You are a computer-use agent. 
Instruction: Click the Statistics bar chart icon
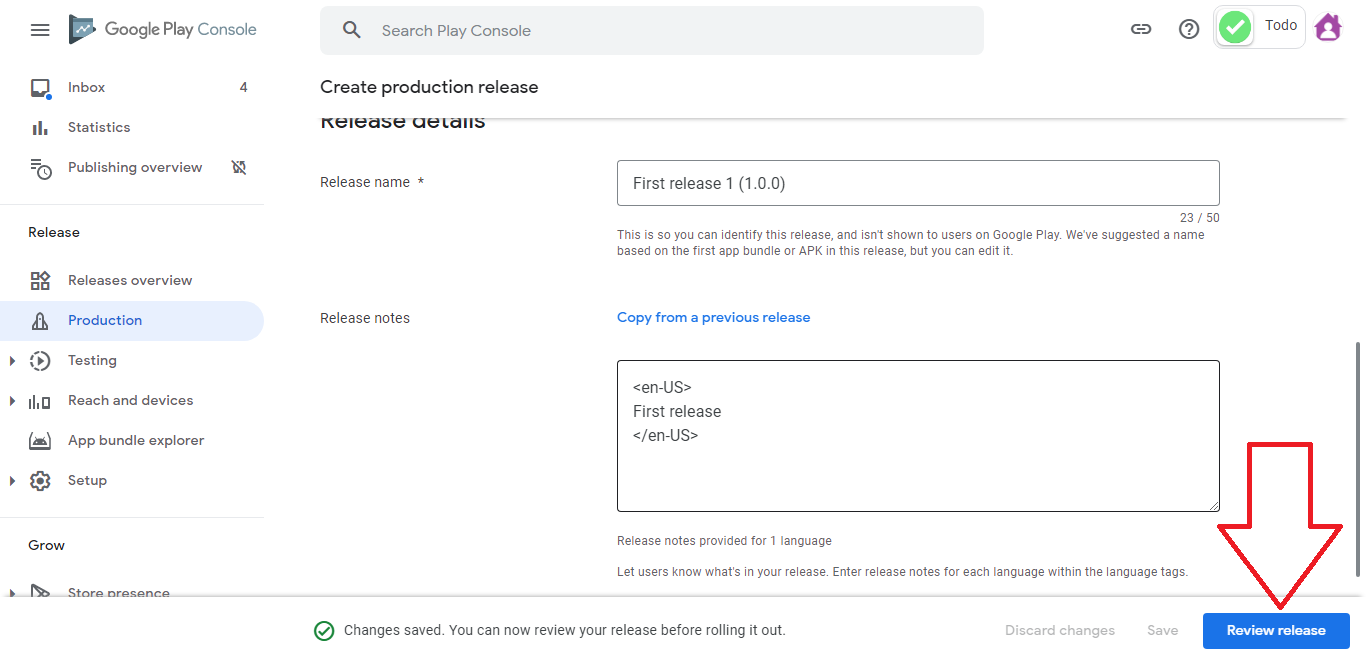pos(40,128)
